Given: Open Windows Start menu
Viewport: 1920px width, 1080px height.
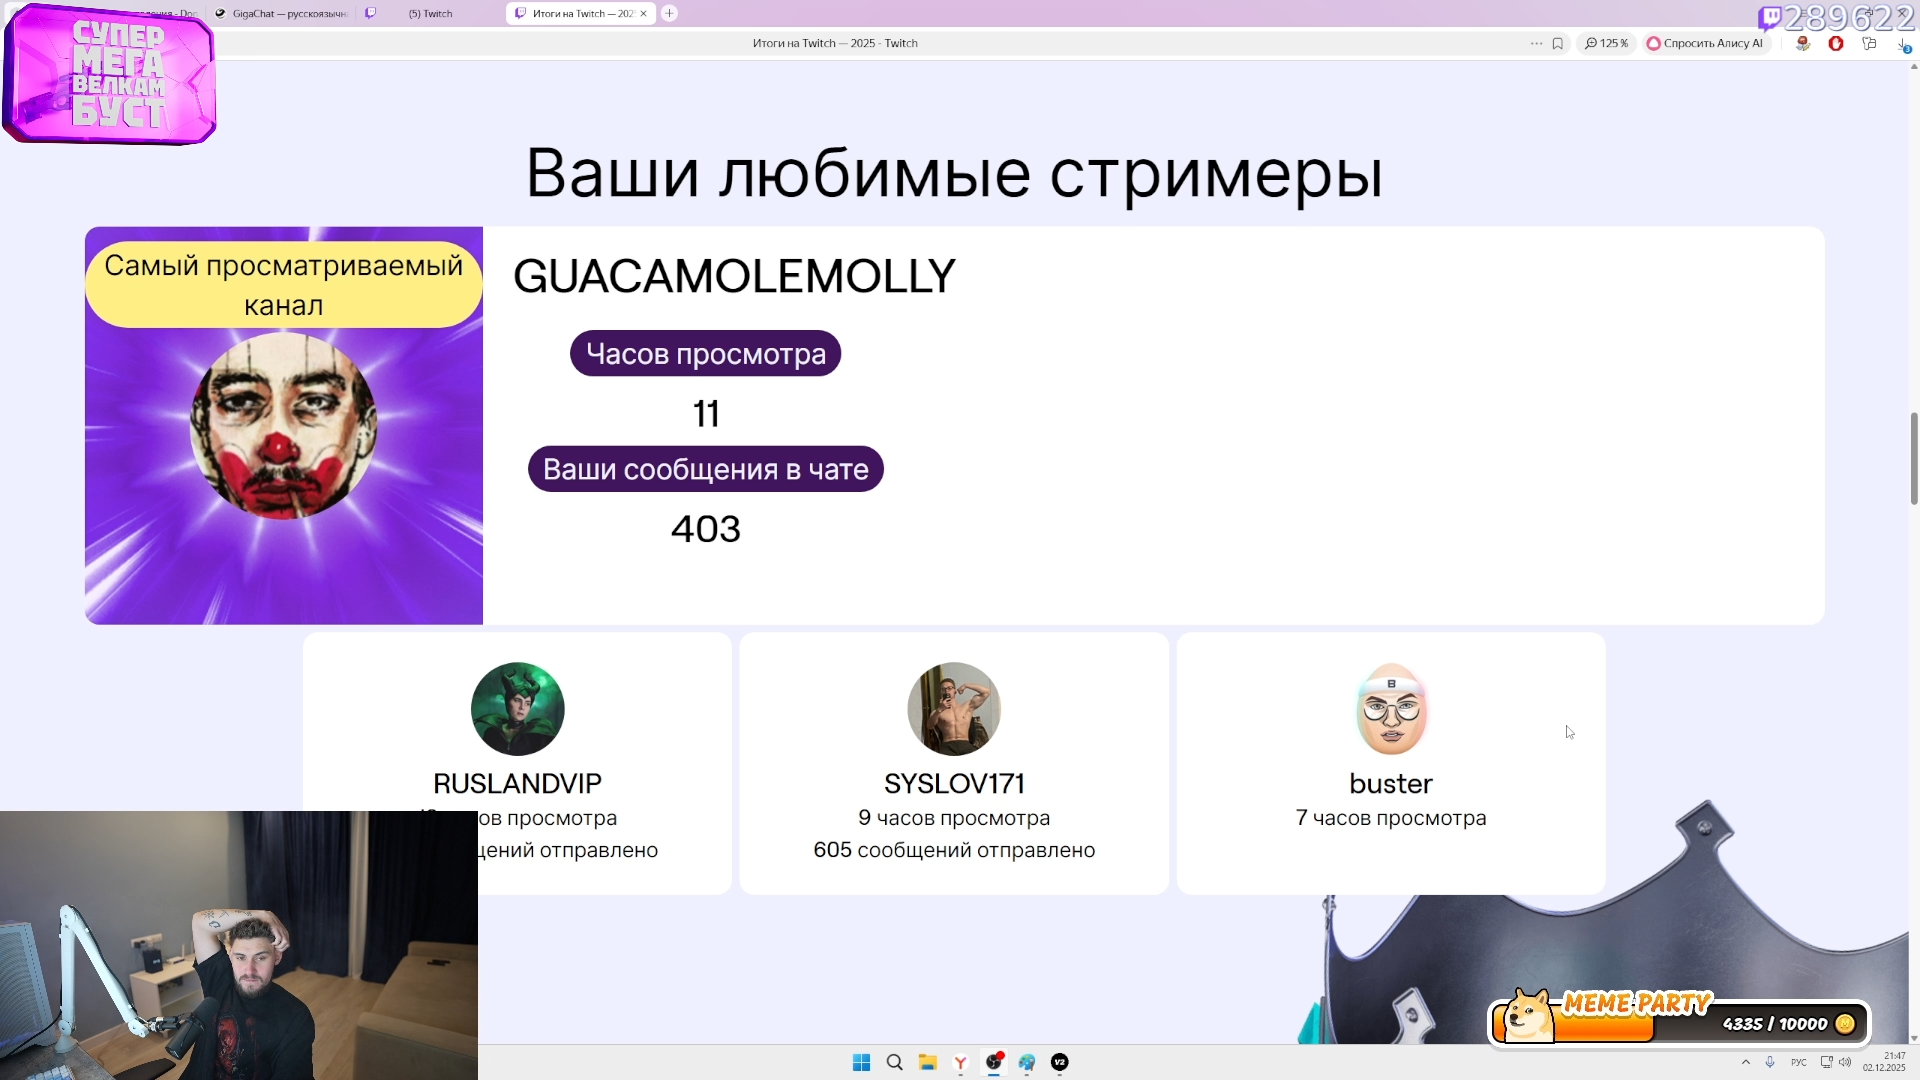Looking at the screenshot, I should pyautogui.click(x=861, y=1062).
